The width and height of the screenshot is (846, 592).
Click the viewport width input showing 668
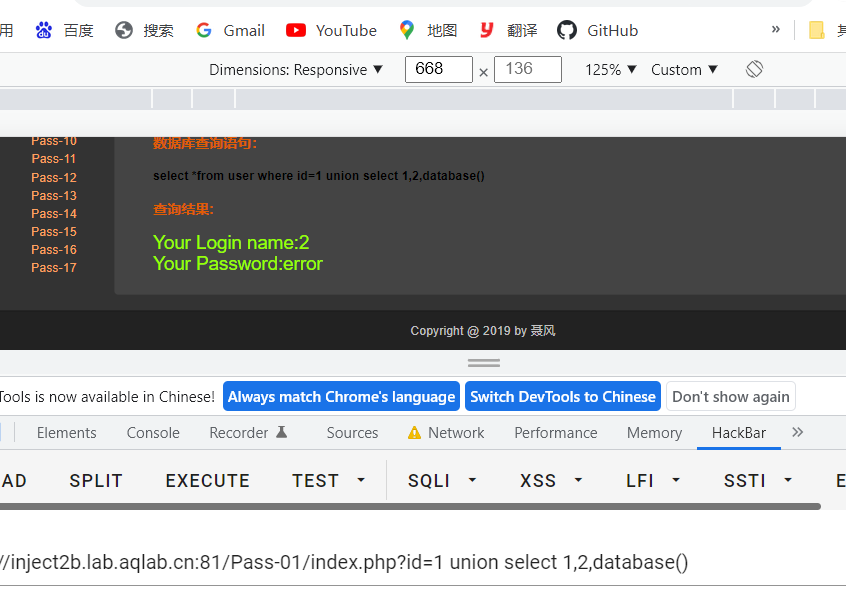[x=438, y=69]
